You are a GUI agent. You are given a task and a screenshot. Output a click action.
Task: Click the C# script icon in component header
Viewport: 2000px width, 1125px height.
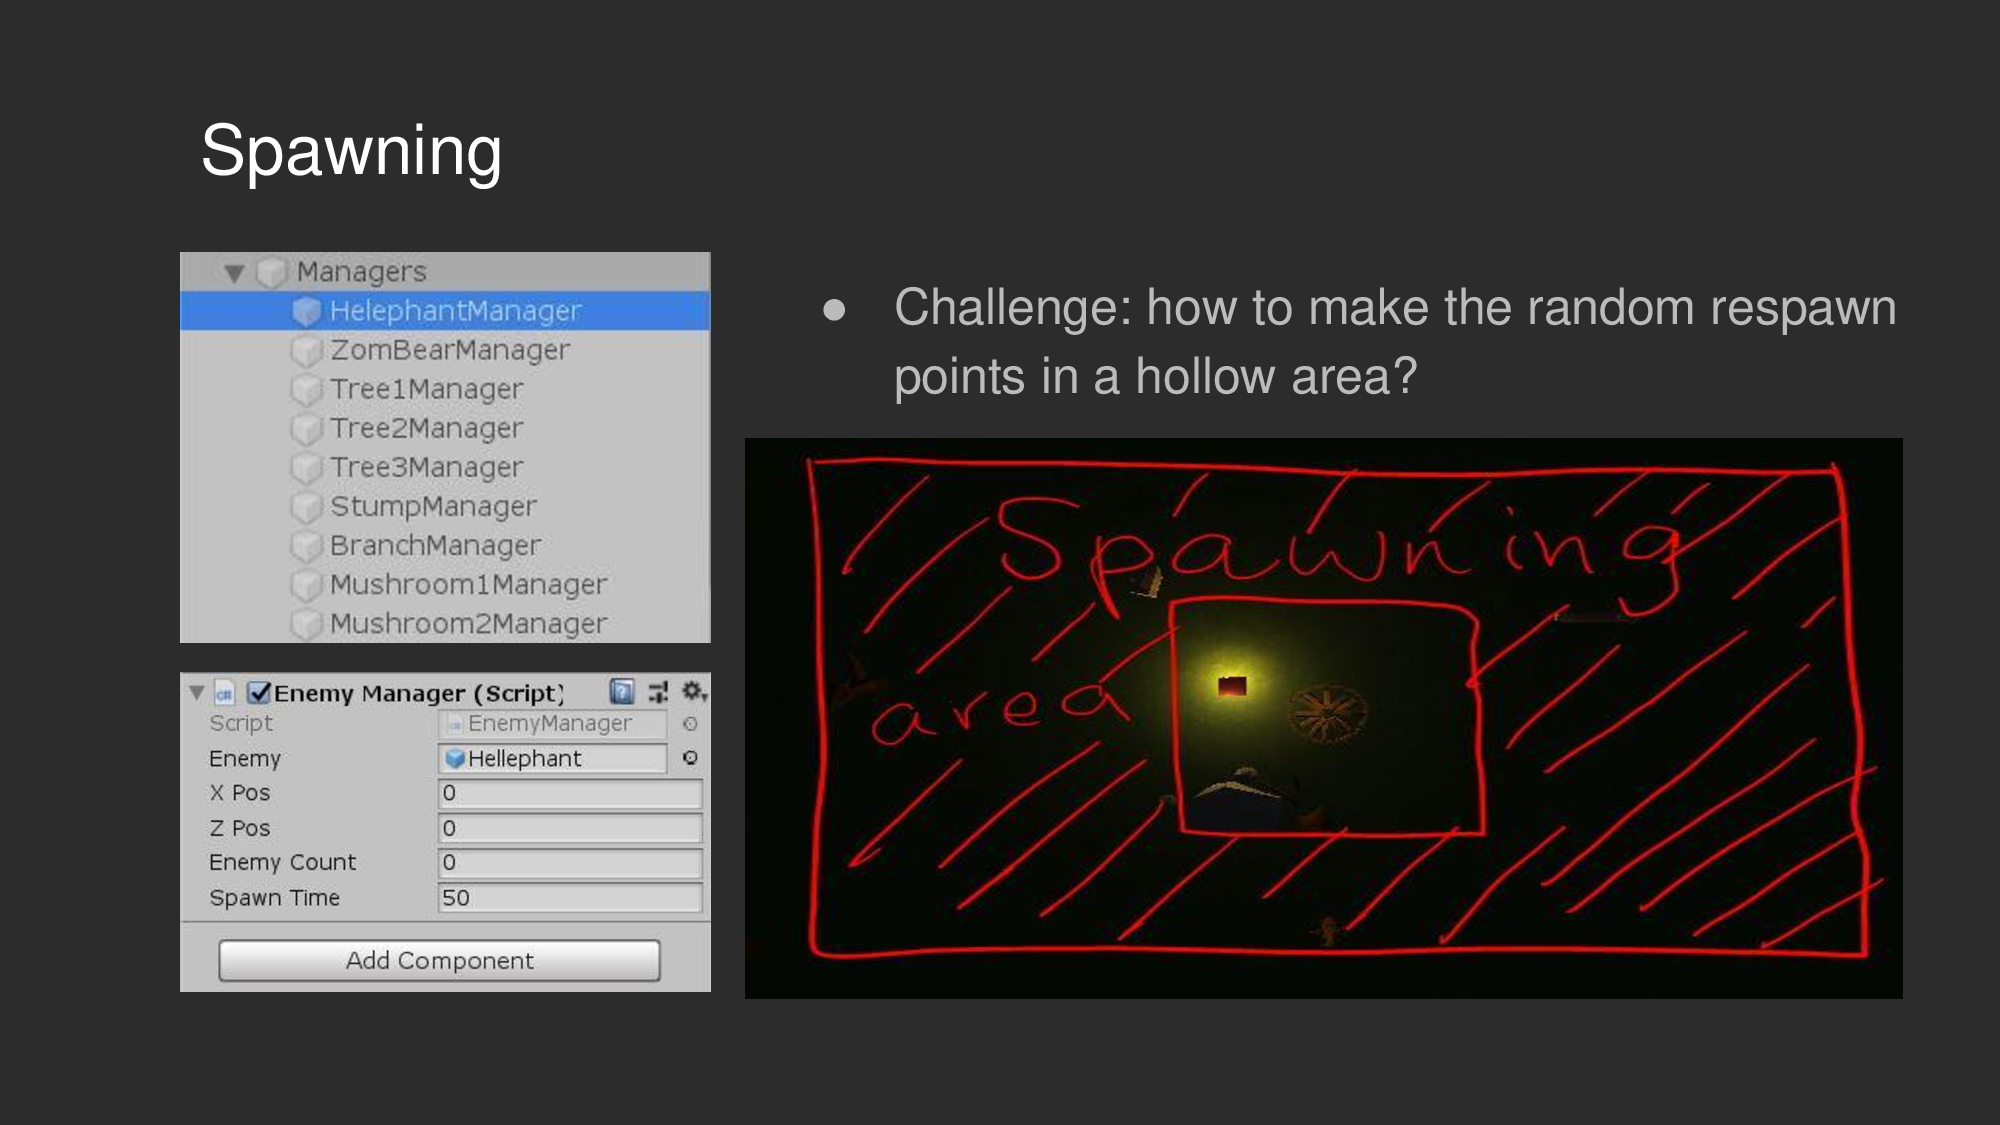(x=225, y=693)
